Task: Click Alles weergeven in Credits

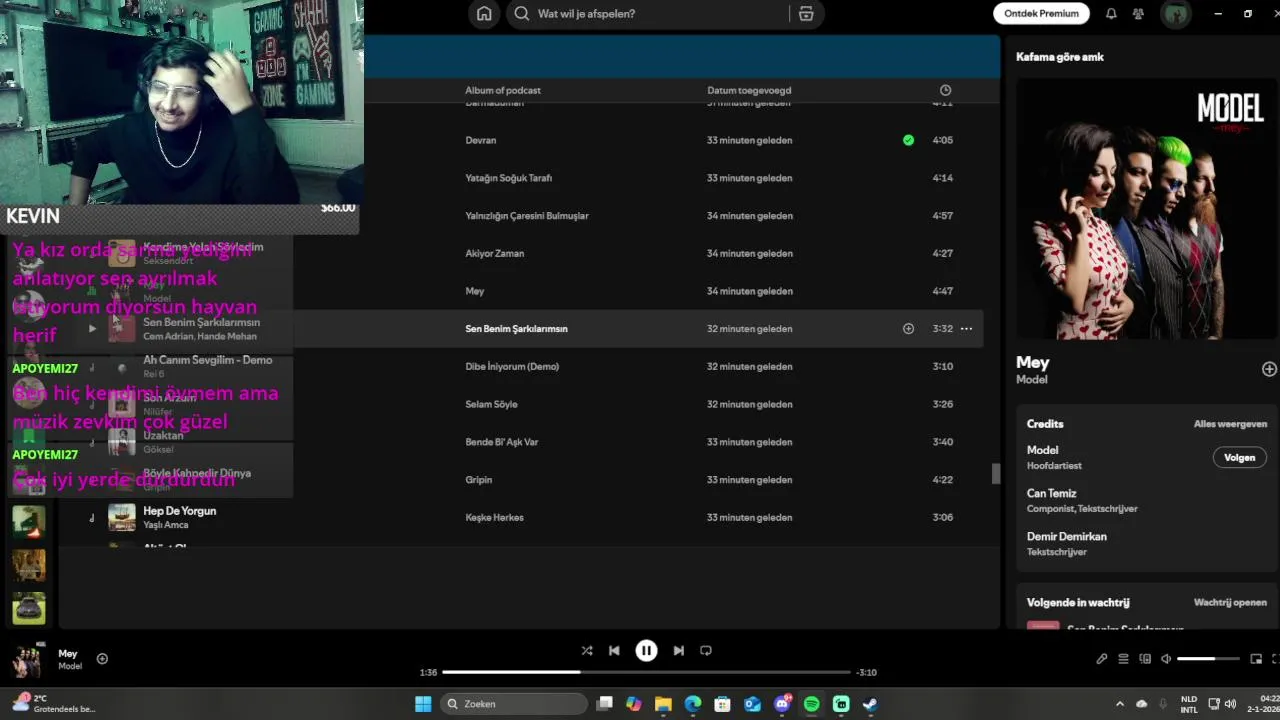Action: (1230, 424)
